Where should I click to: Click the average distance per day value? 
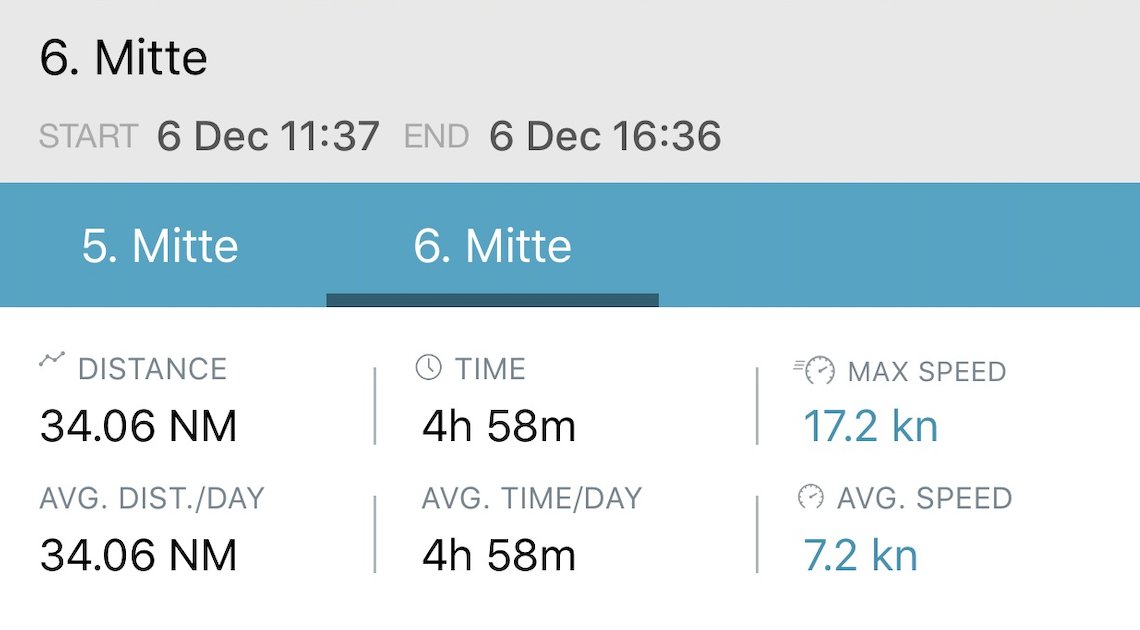click(139, 555)
